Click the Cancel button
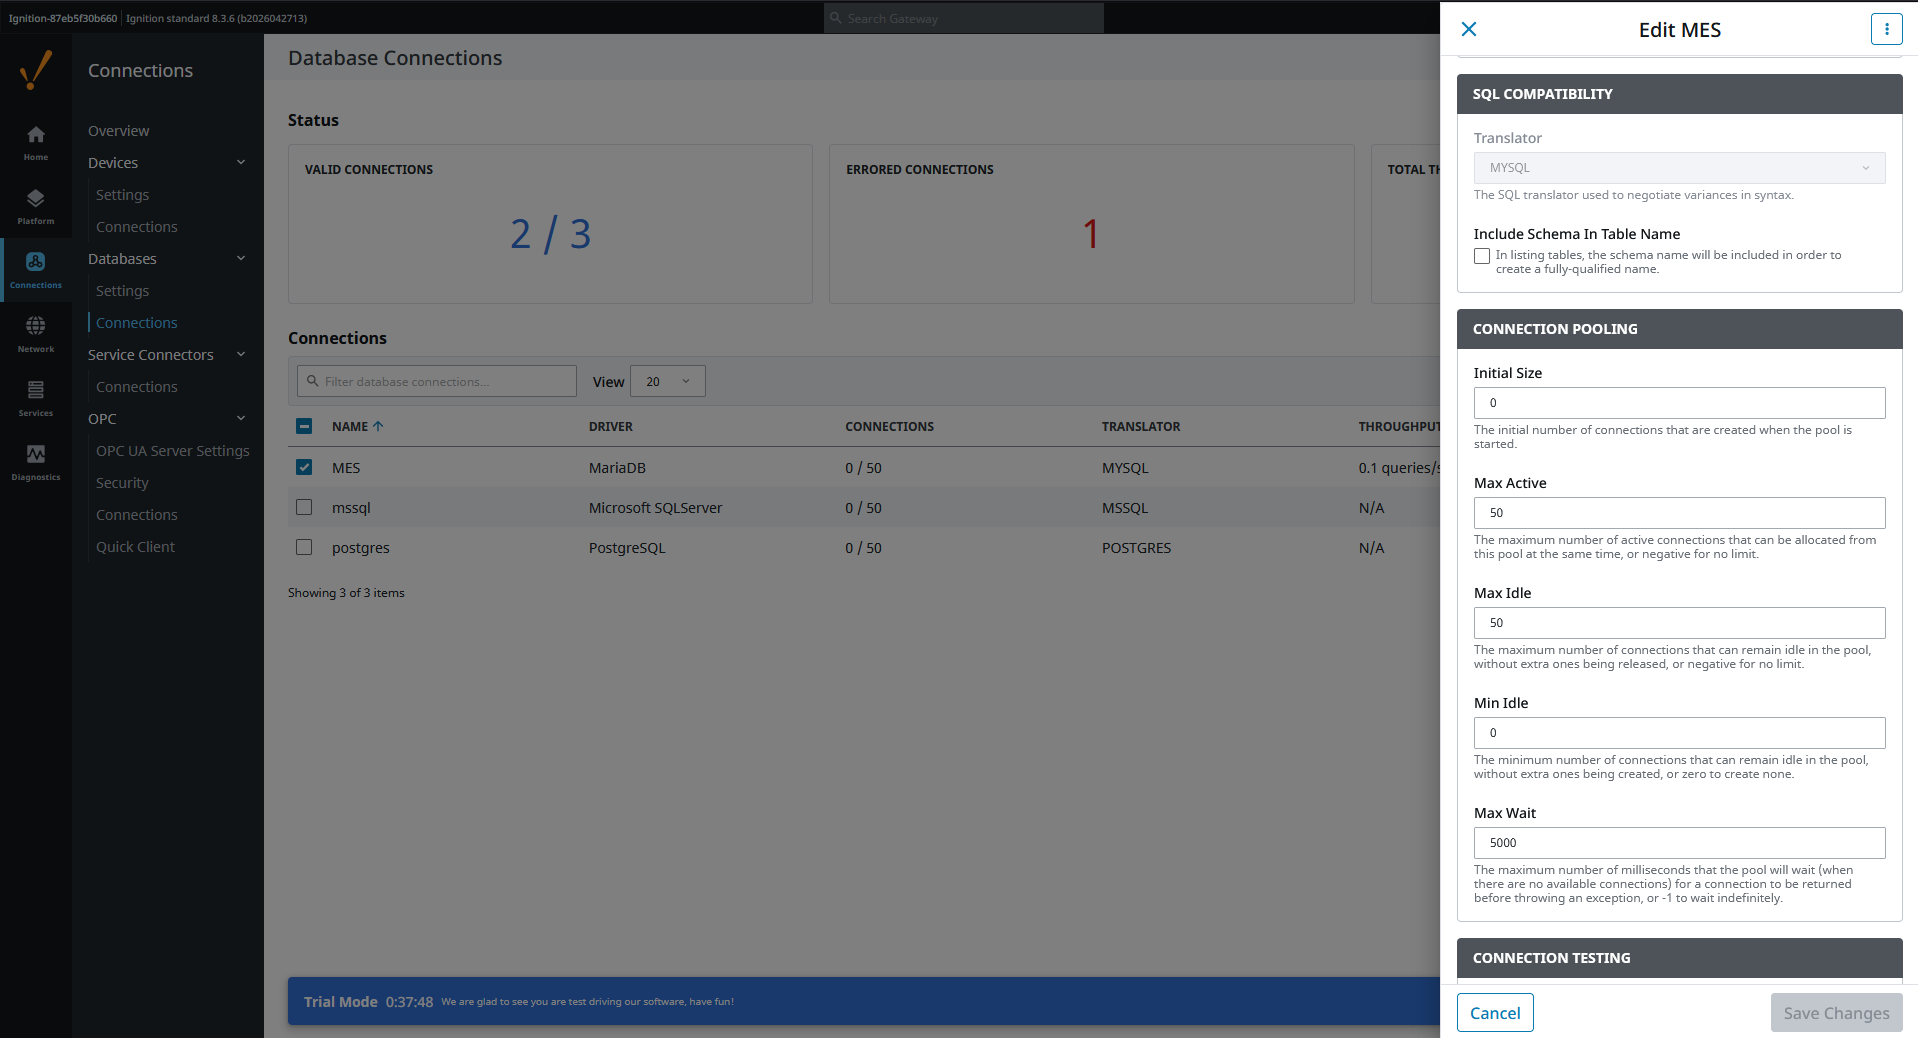This screenshot has height=1038, width=1918. (1495, 1013)
